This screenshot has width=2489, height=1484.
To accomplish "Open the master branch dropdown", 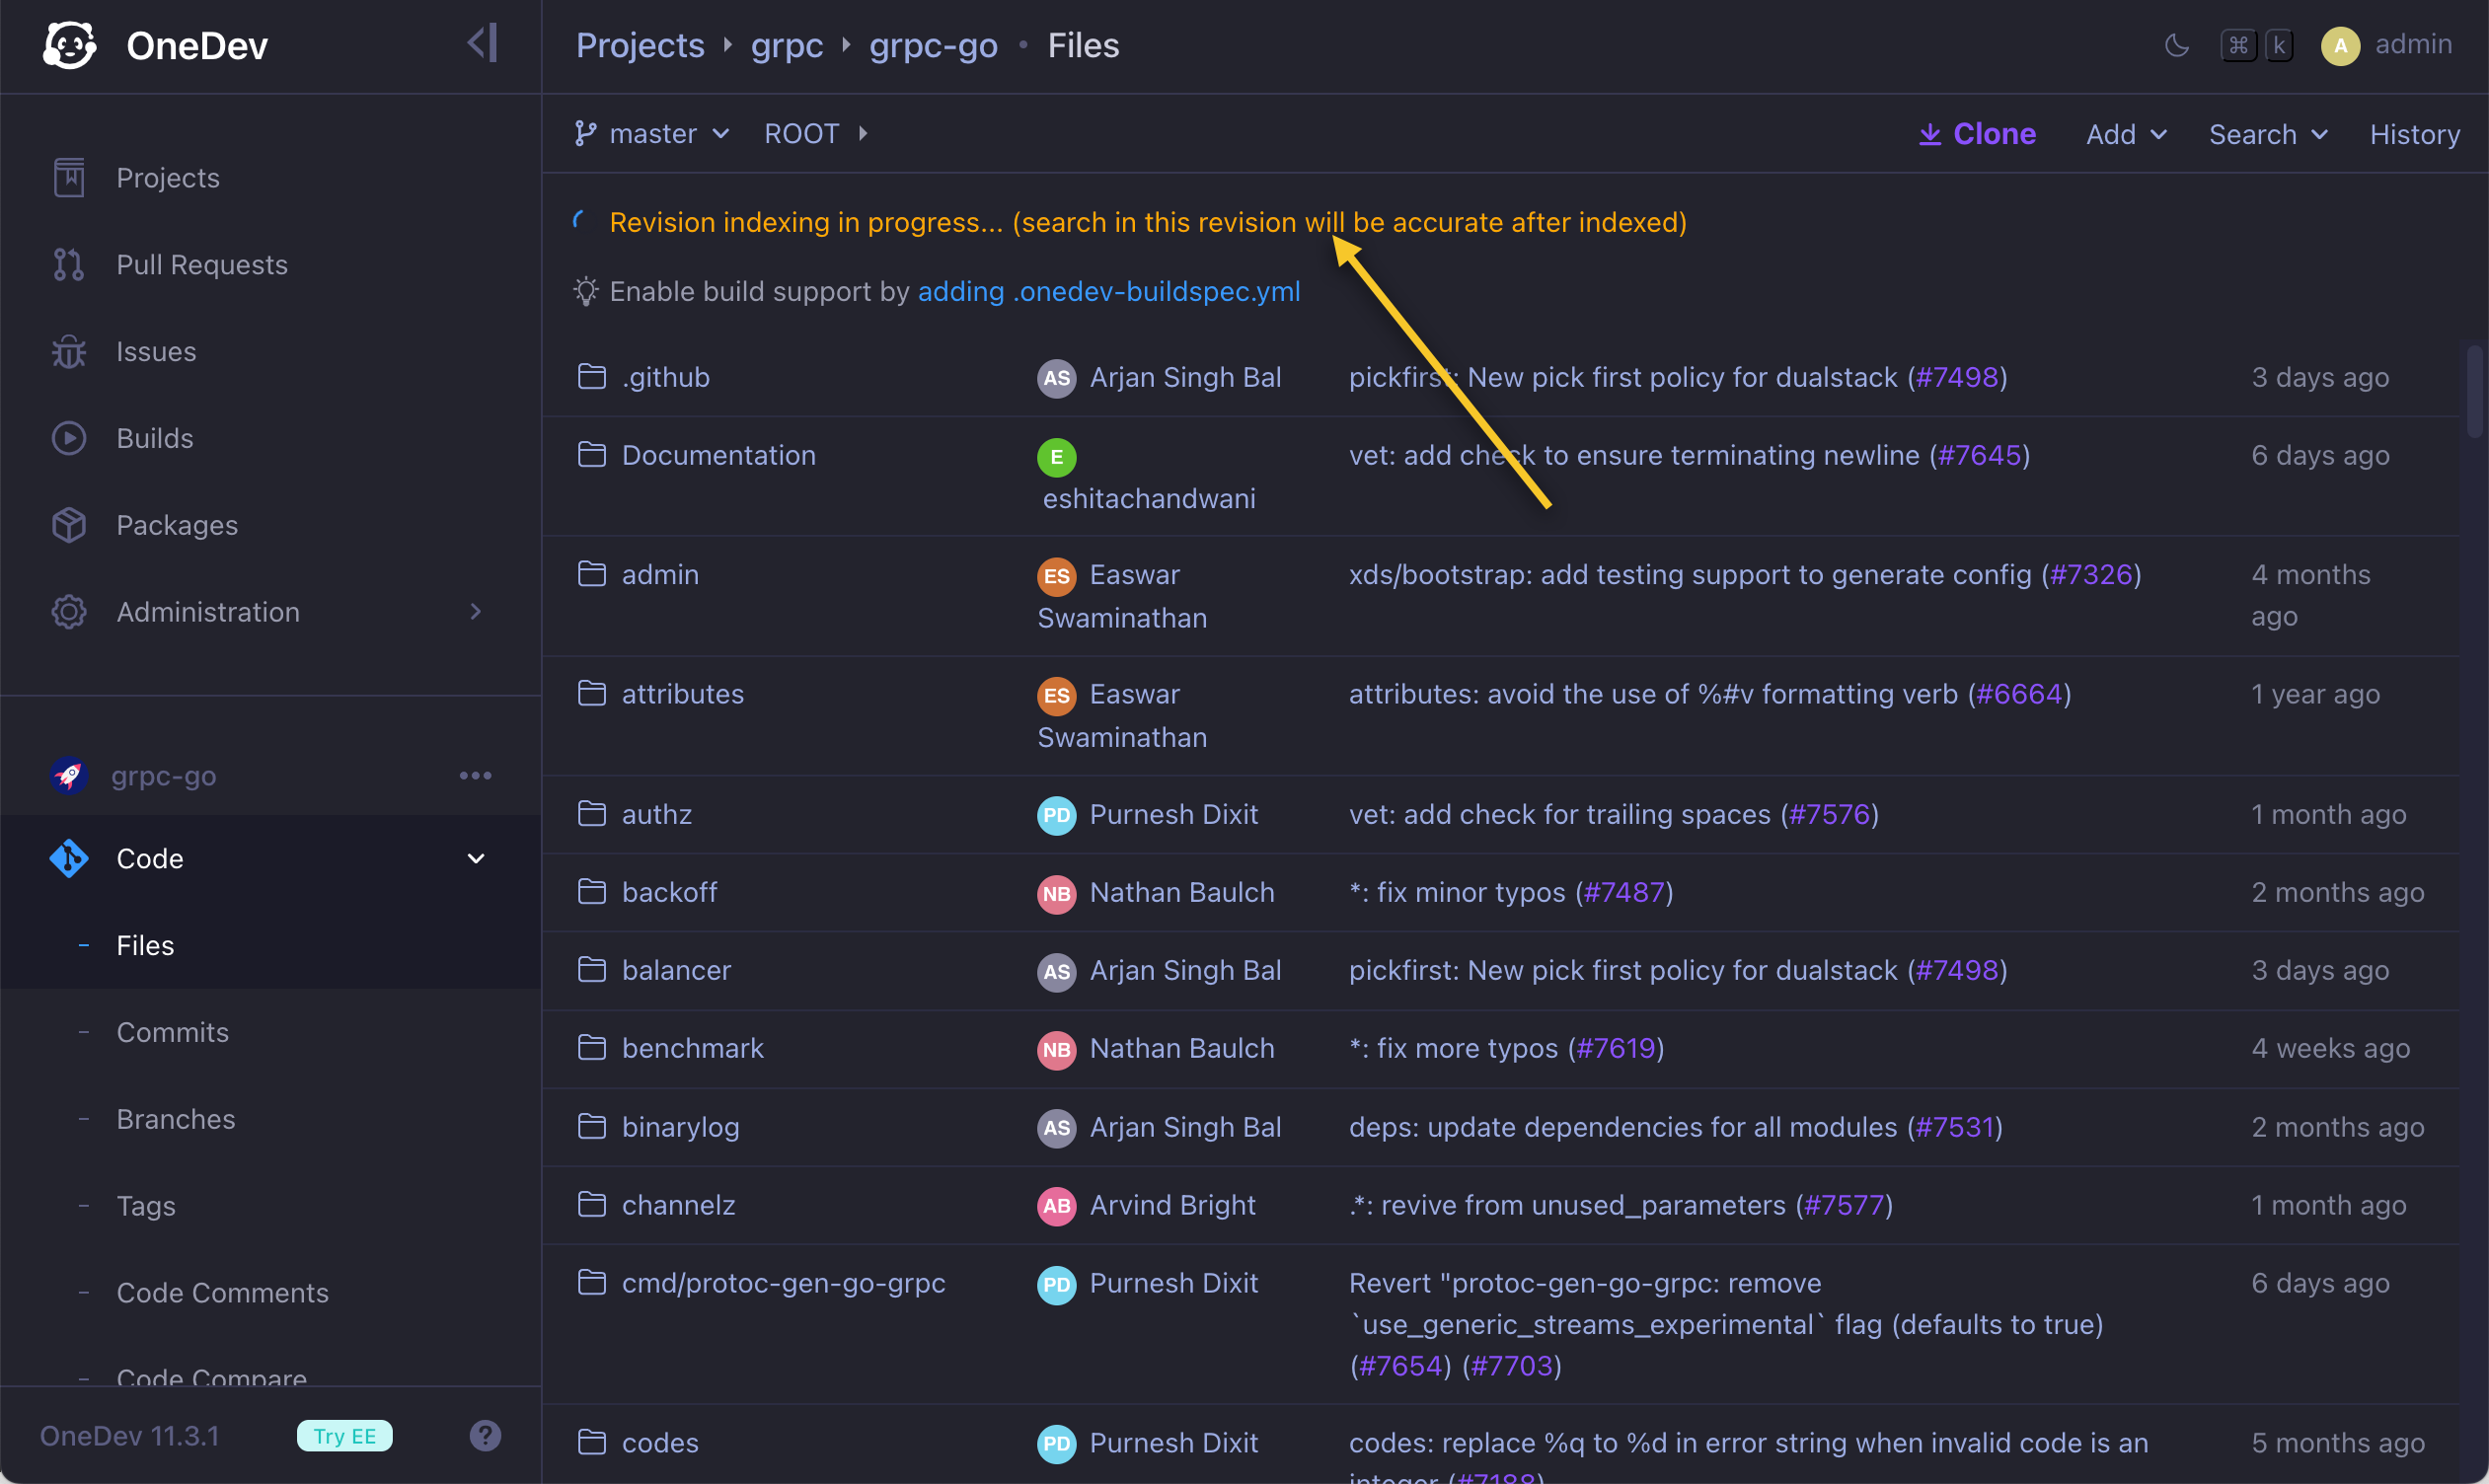I will coord(654,133).
